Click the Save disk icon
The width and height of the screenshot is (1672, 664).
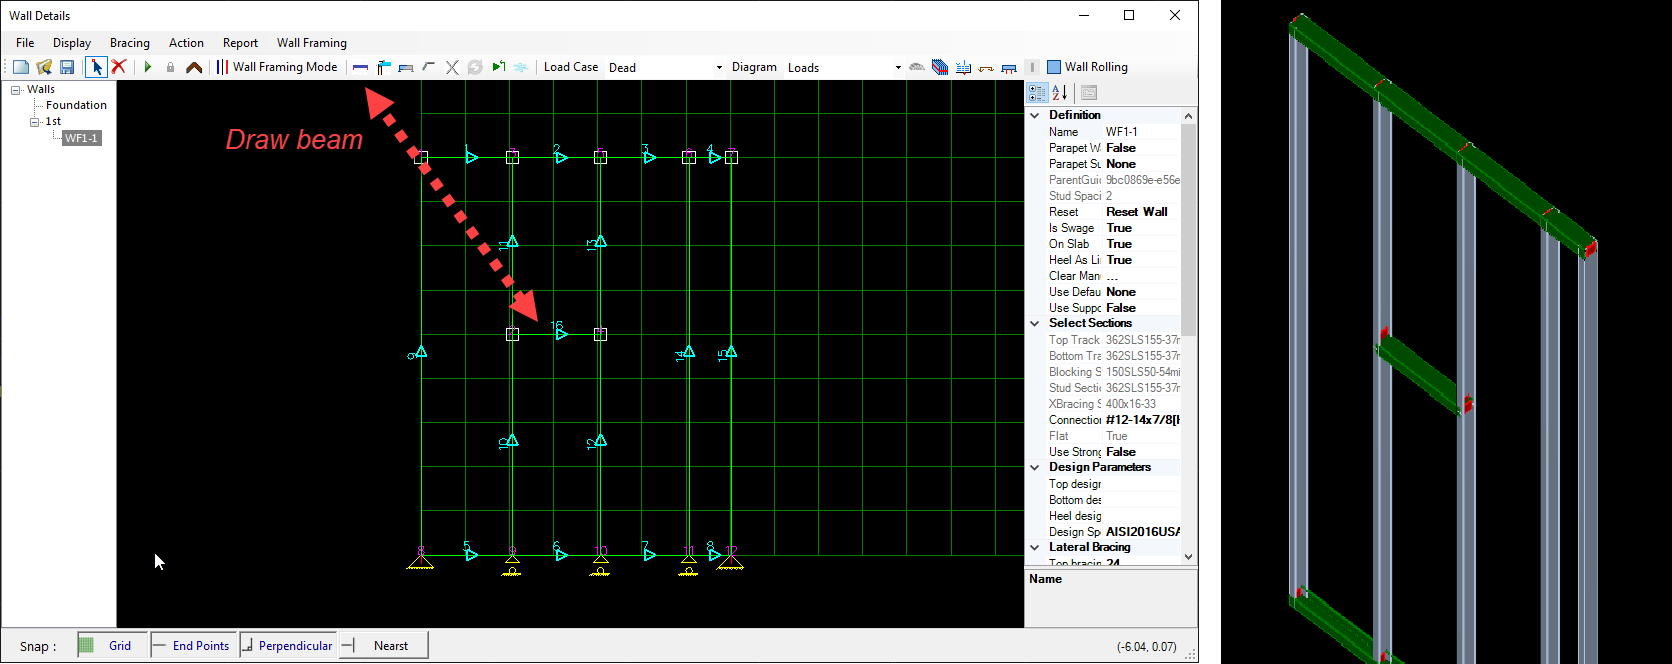67,67
